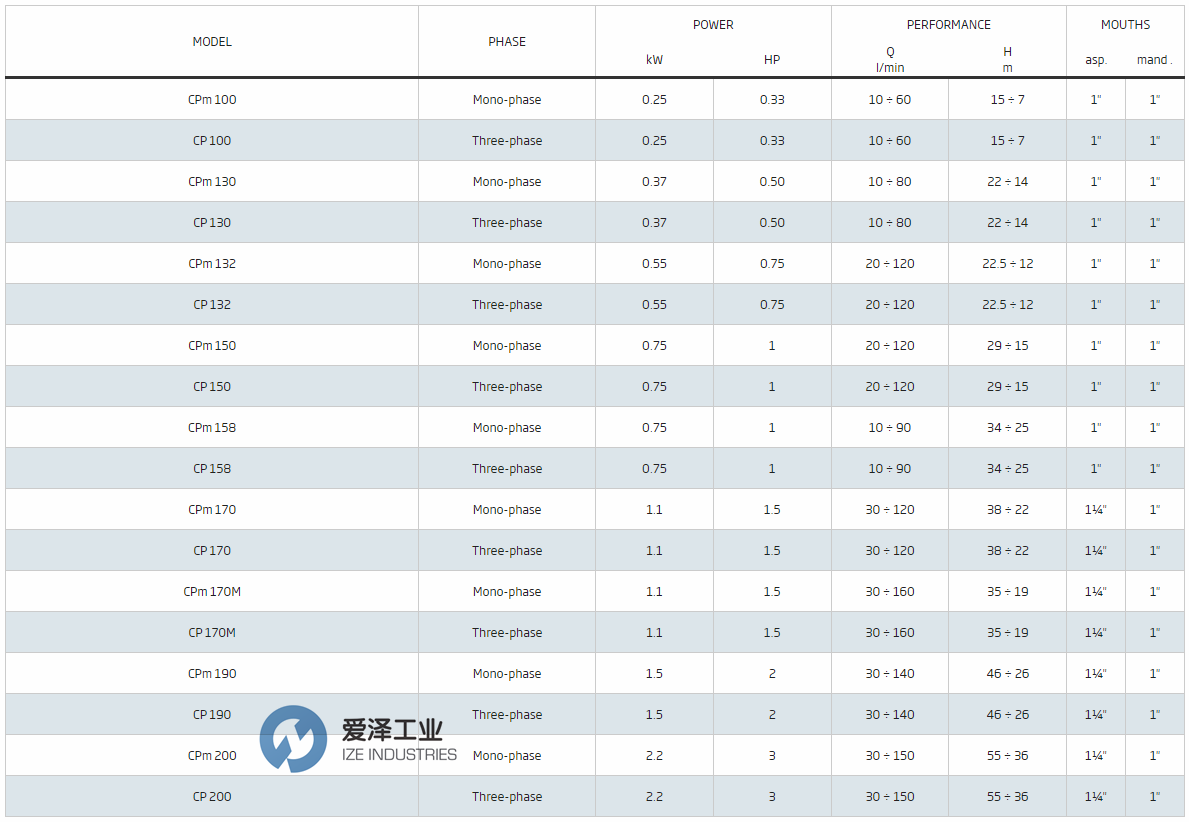This screenshot has width=1189, height=822.
Task: Click the PHASE column header
Action: tap(506, 41)
